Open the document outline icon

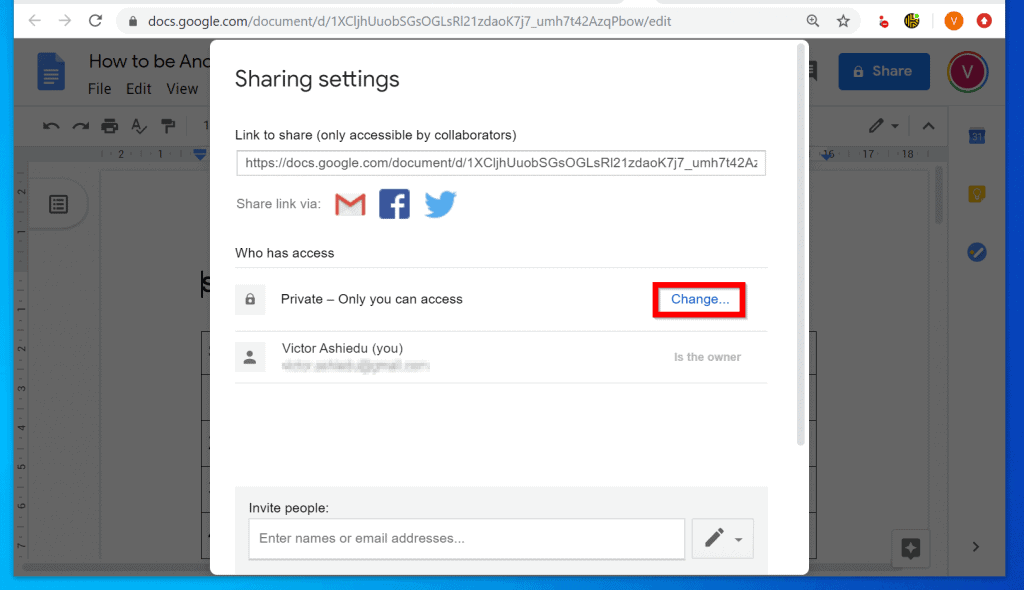coord(59,205)
